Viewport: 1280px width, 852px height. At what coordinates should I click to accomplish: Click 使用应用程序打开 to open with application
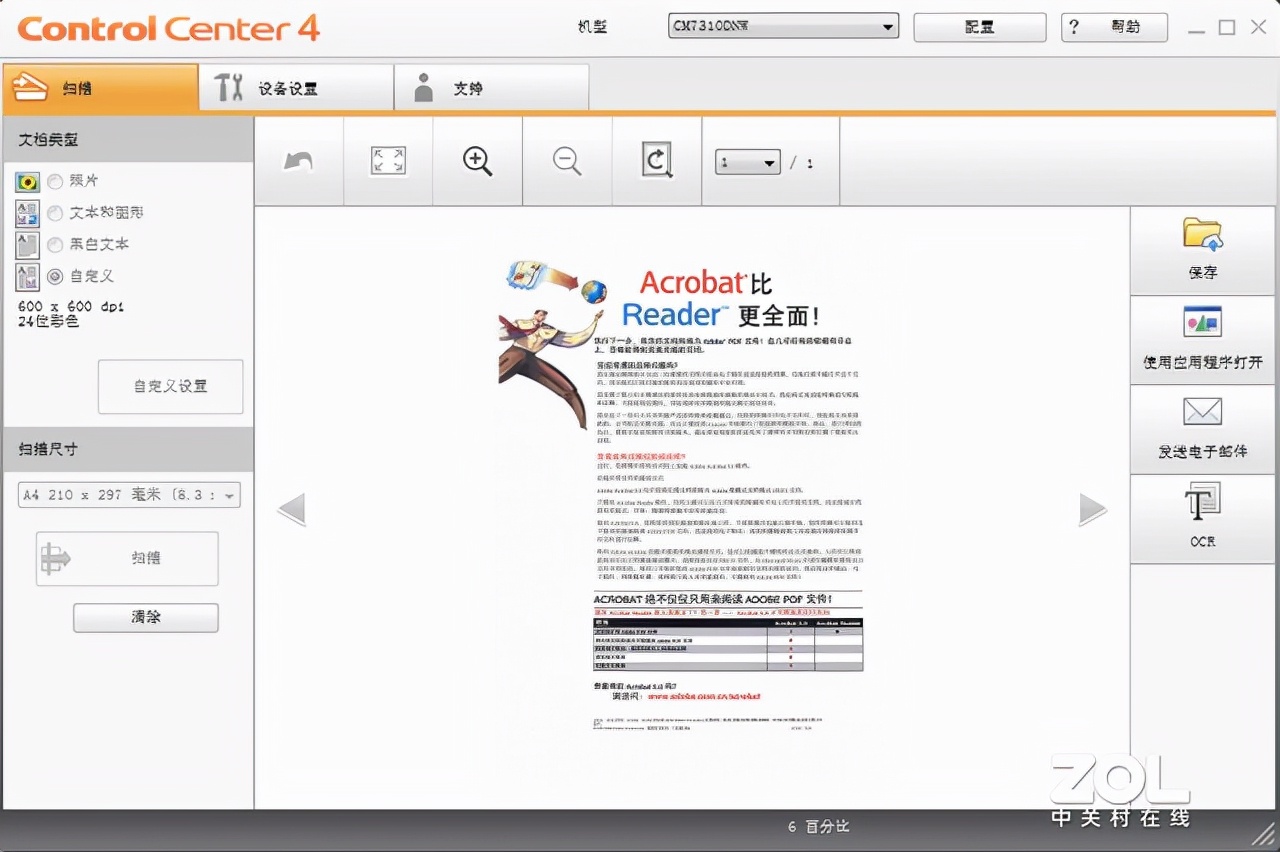click(x=1203, y=340)
